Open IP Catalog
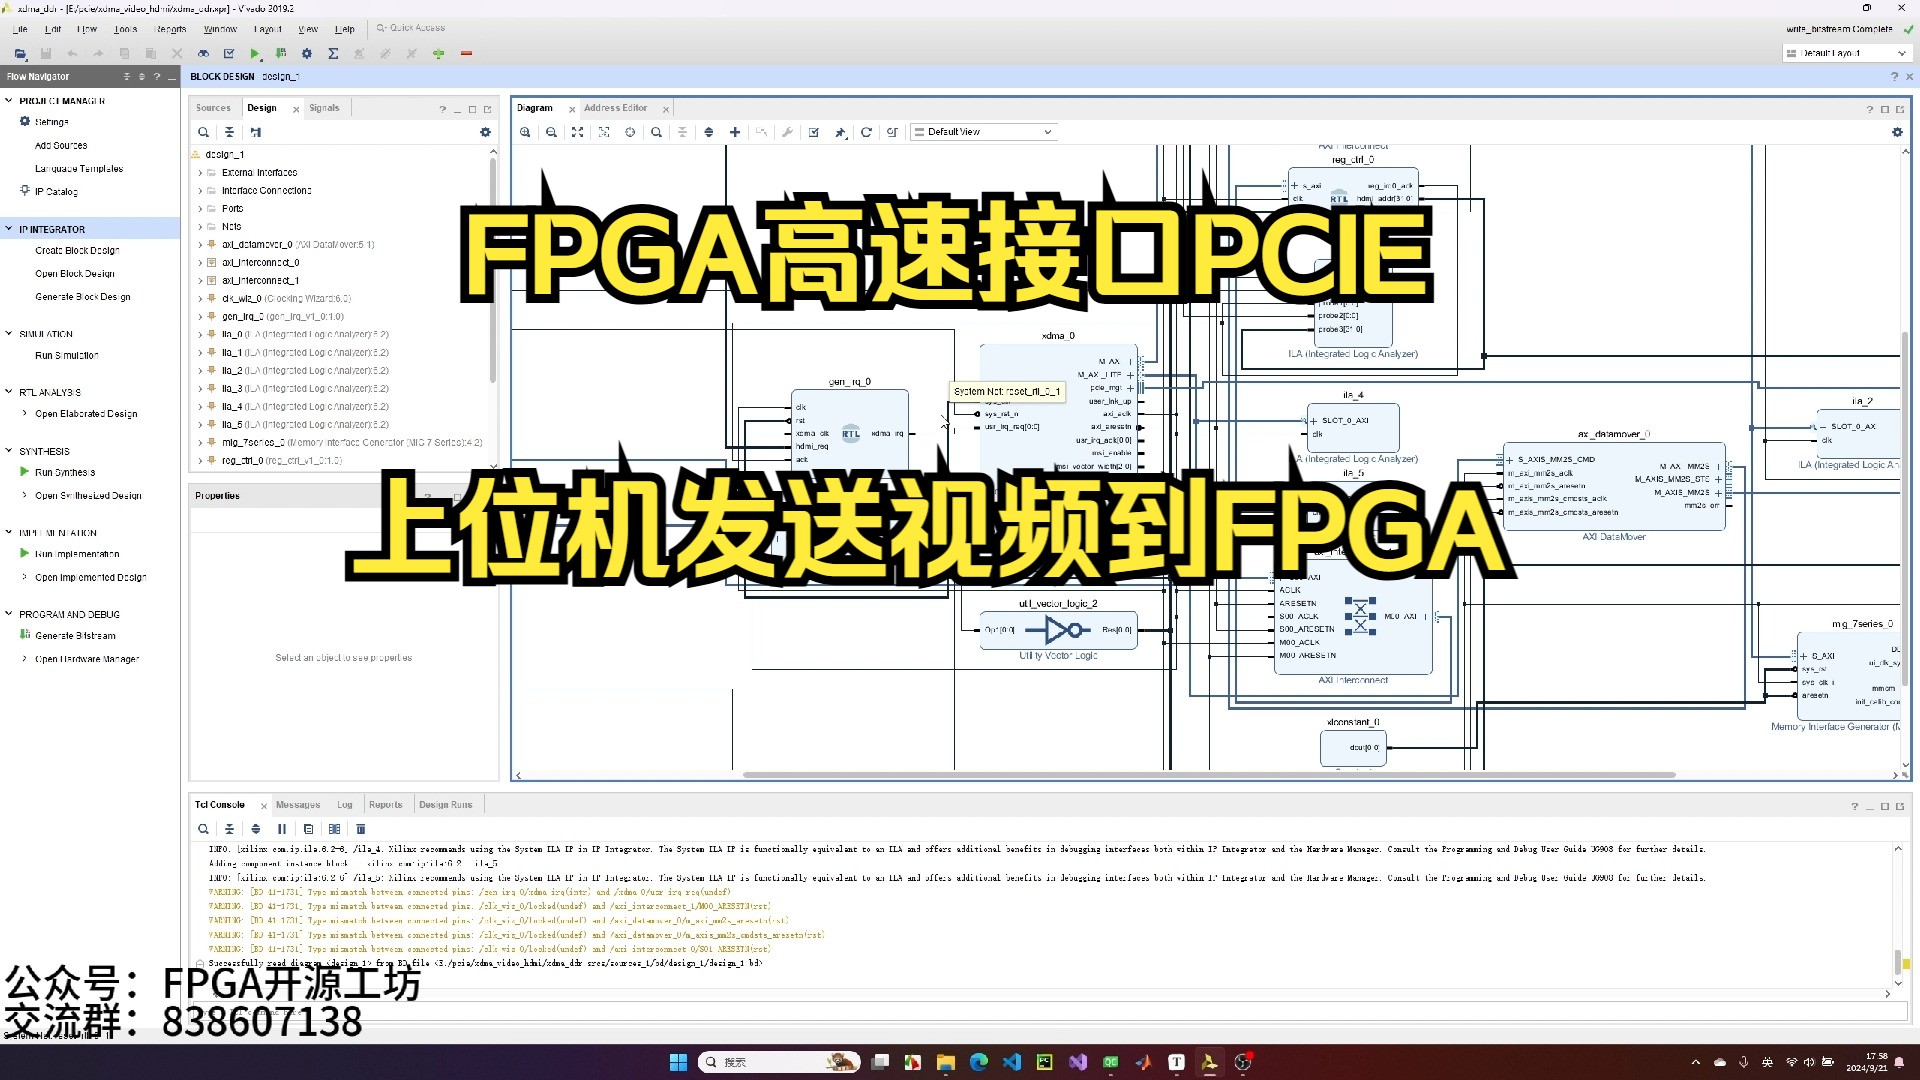This screenshot has width=1920, height=1080. (x=56, y=192)
